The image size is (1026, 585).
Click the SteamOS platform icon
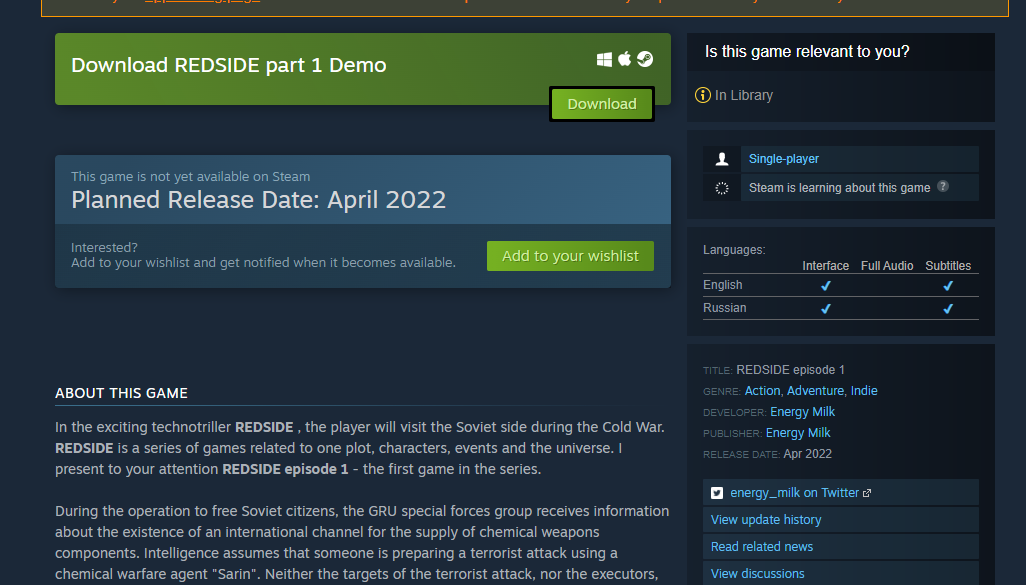(645, 60)
